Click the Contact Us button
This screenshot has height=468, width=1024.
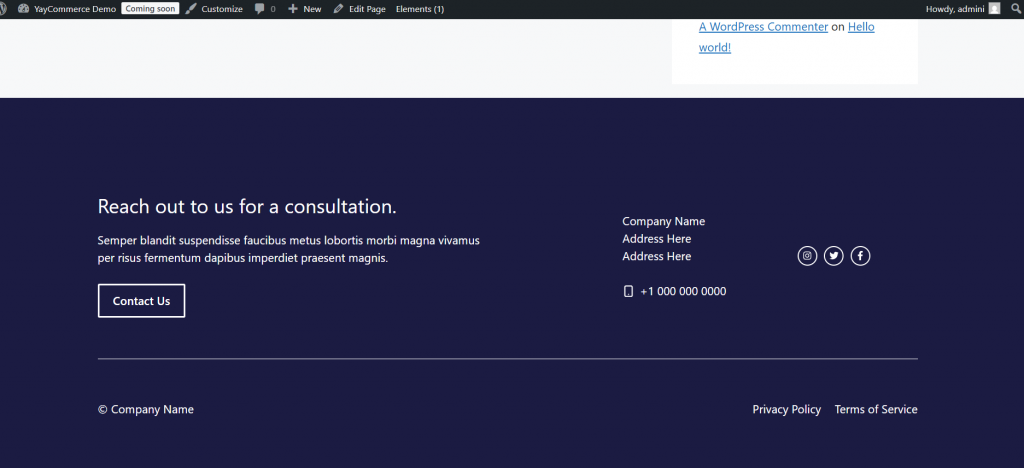coord(141,301)
